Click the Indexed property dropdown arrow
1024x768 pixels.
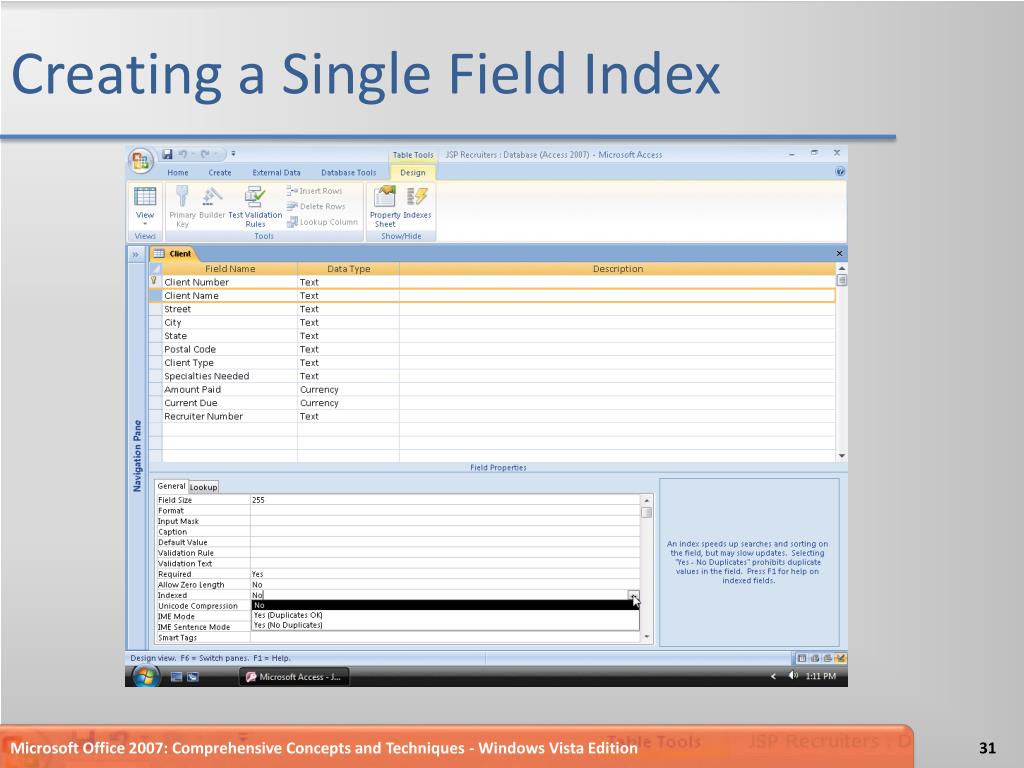pos(633,595)
